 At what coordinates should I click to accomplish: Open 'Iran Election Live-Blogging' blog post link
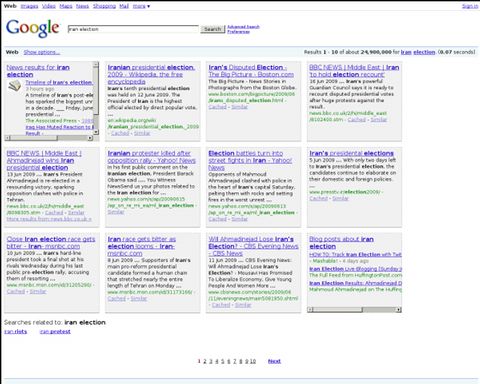[x=355, y=269]
